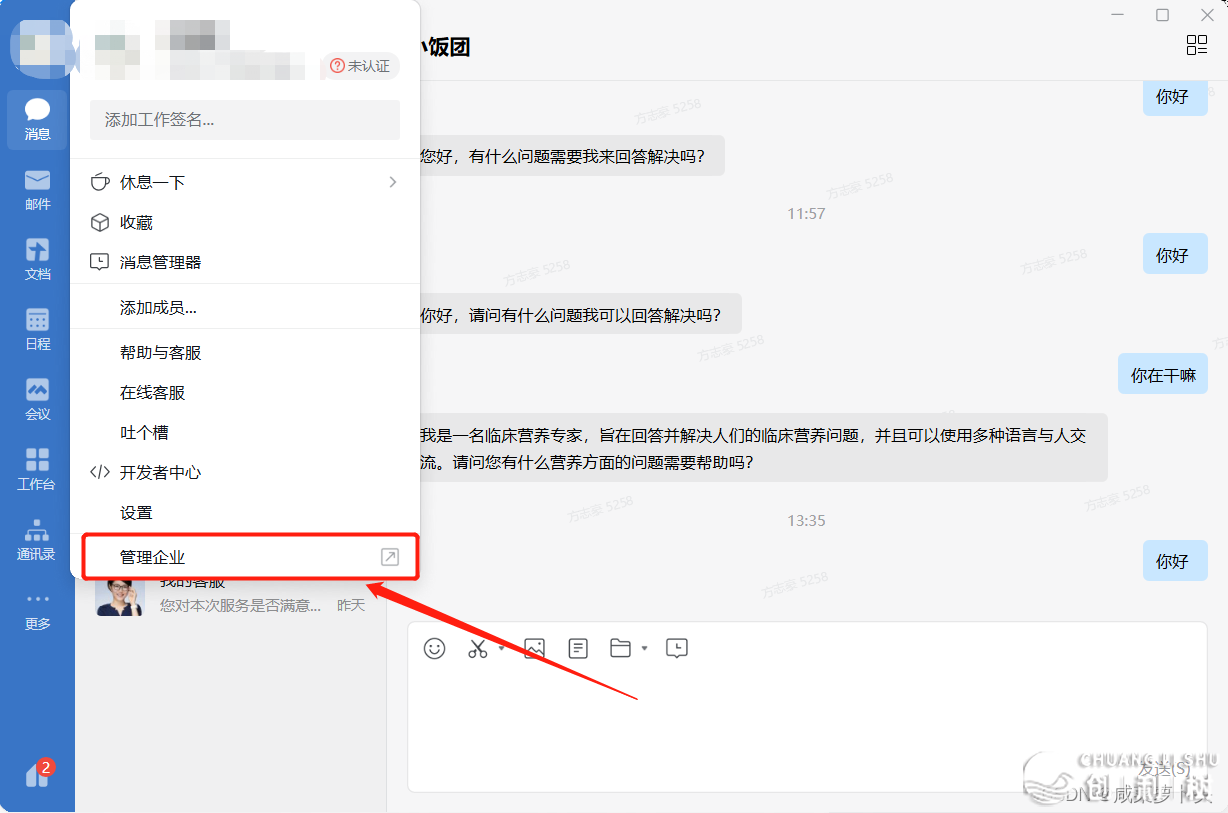Click the 添加工作签名 input field
The height and width of the screenshot is (813, 1228).
click(x=245, y=120)
